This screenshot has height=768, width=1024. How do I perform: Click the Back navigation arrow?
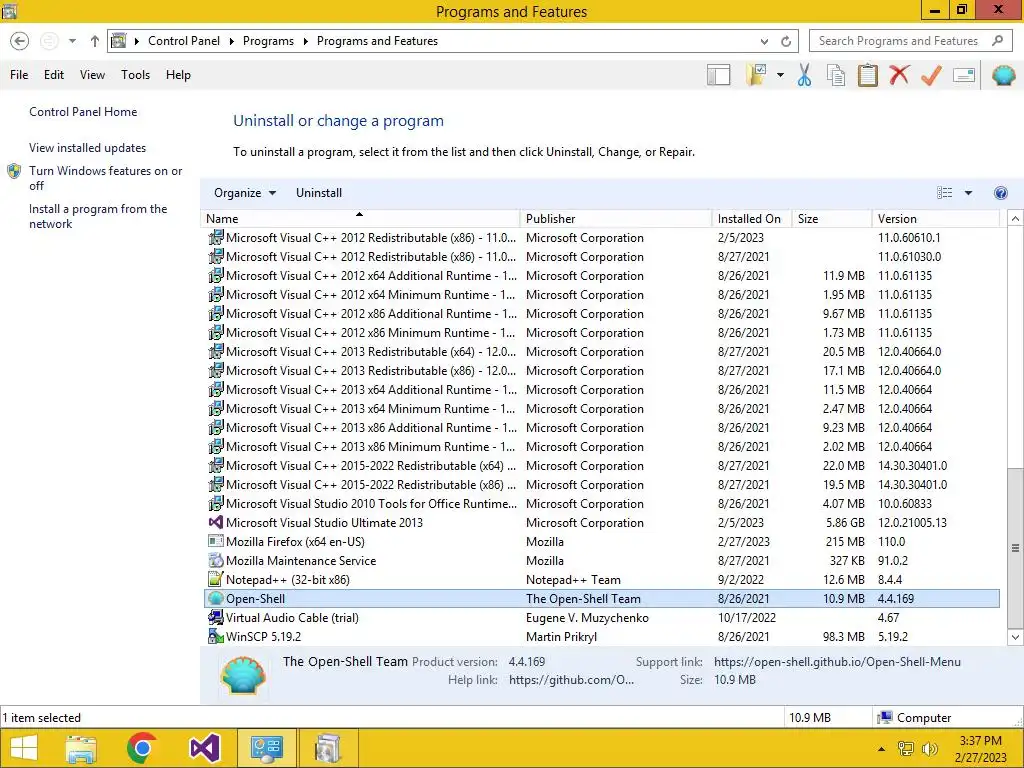point(20,41)
